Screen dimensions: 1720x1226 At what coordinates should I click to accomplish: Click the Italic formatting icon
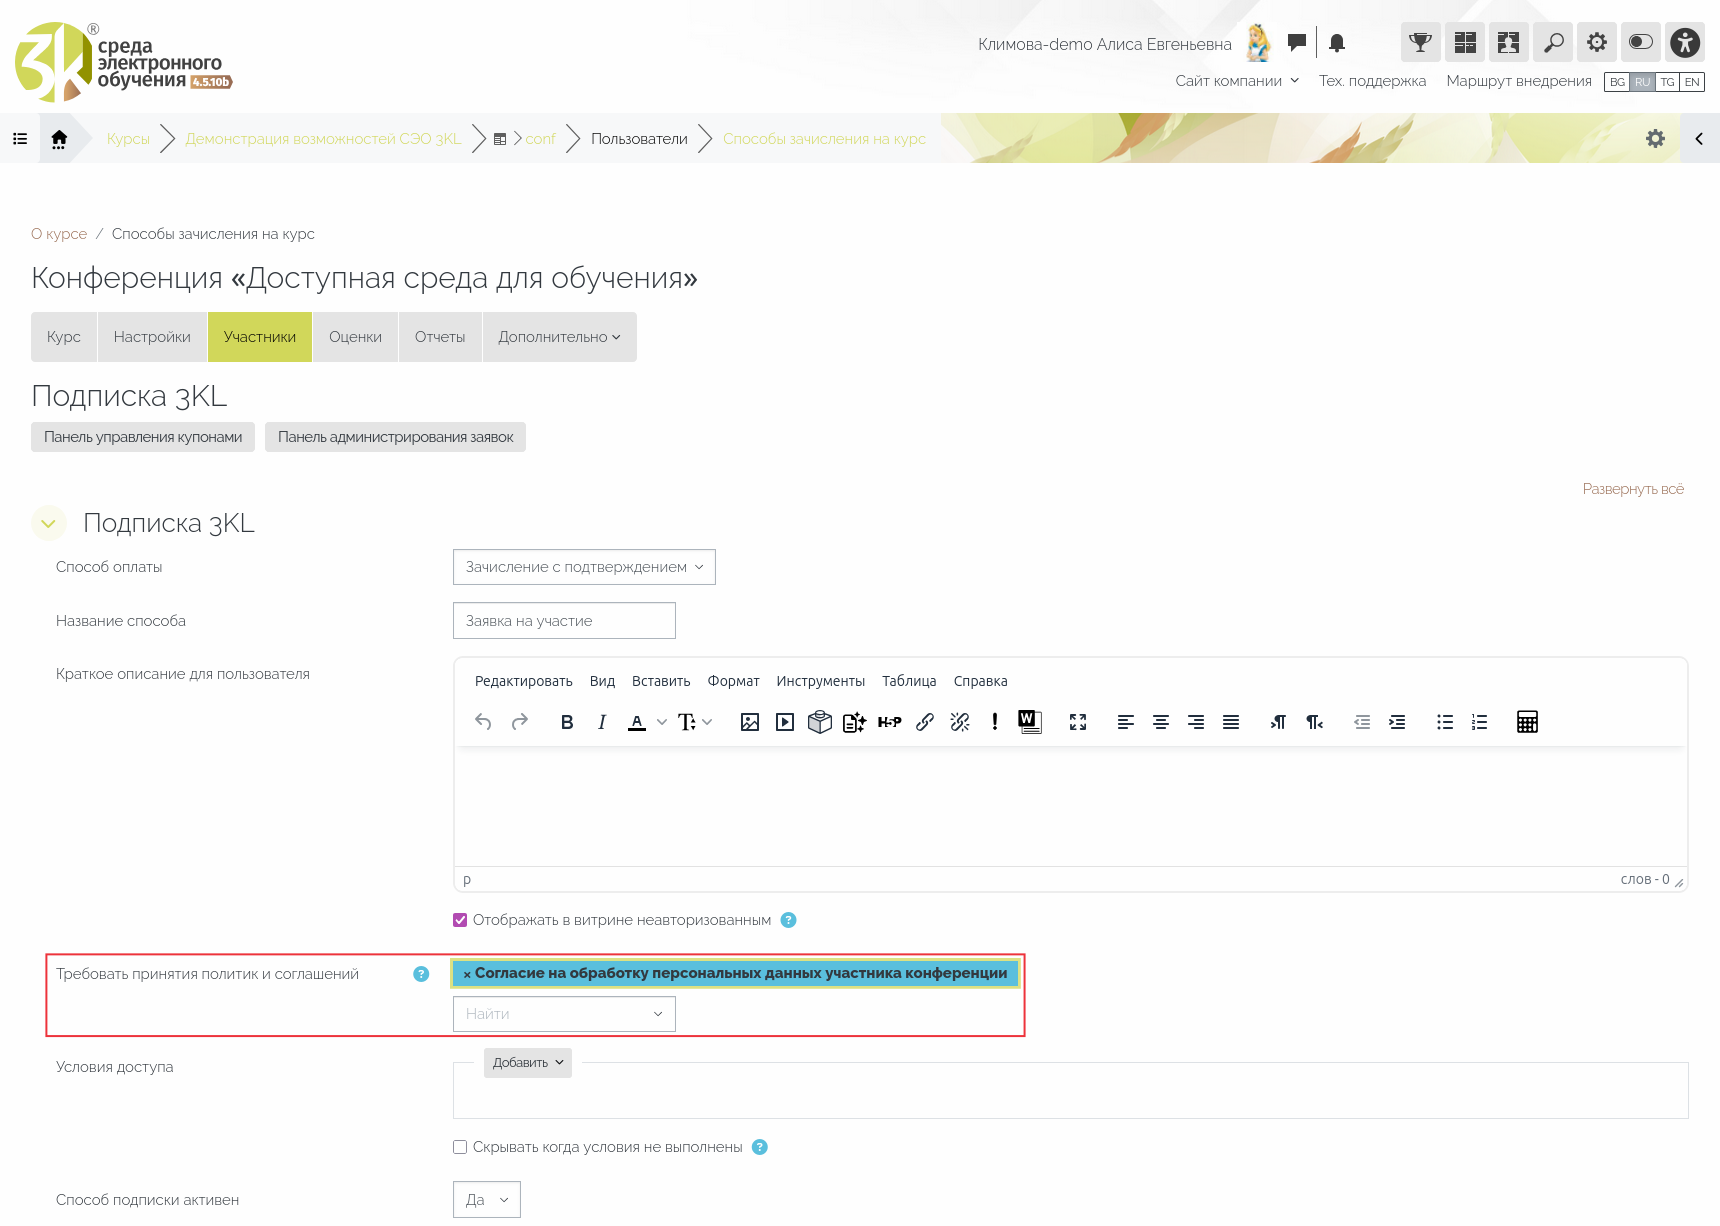[602, 722]
